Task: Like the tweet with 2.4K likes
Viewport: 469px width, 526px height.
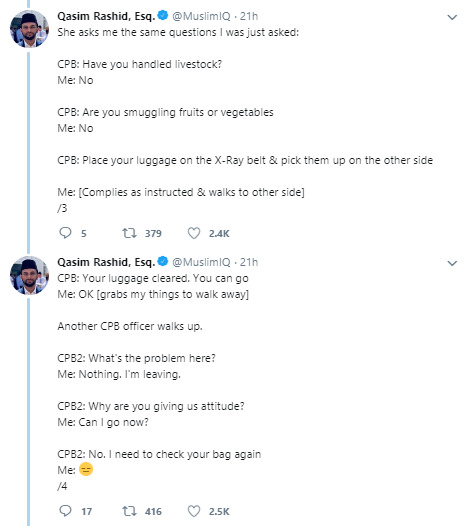Action: (x=194, y=233)
